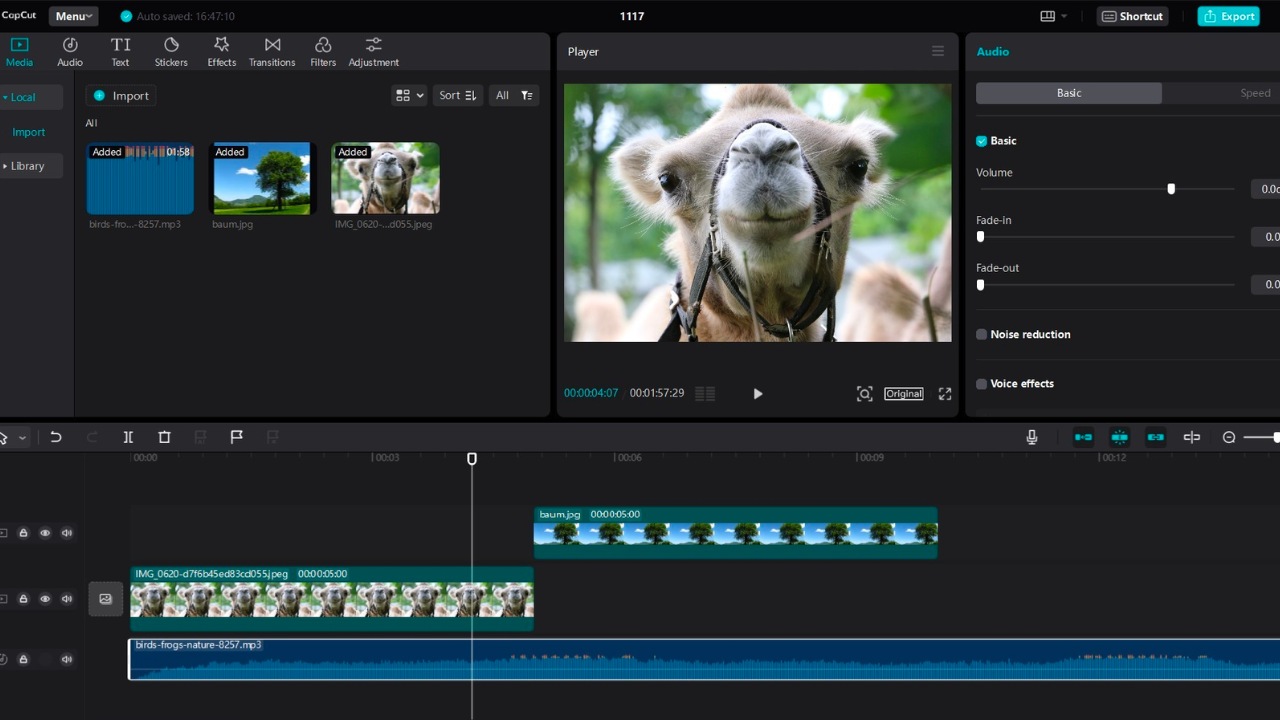This screenshot has width=1280, height=720.
Task: Click the Import link in sidebar
Action: (28, 132)
